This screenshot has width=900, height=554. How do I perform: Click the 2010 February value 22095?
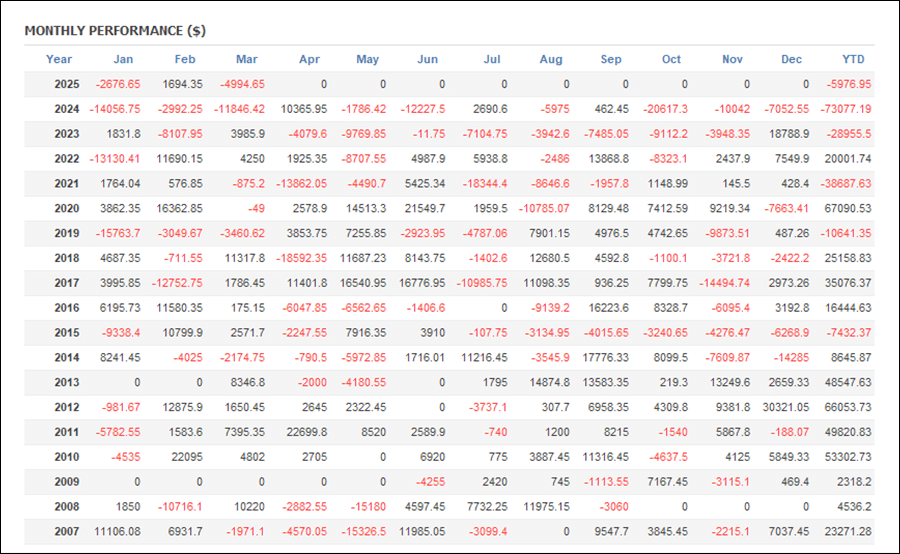pos(187,457)
